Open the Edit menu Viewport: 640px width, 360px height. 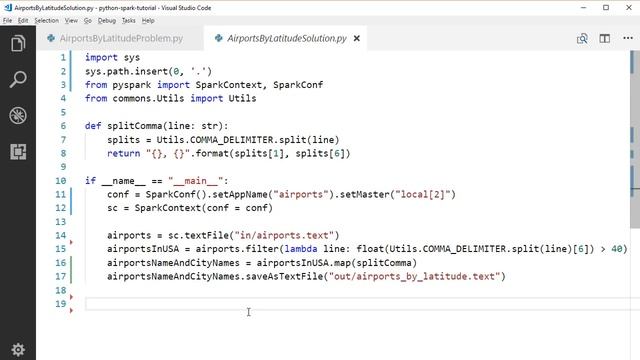click(x=23, y=20)
